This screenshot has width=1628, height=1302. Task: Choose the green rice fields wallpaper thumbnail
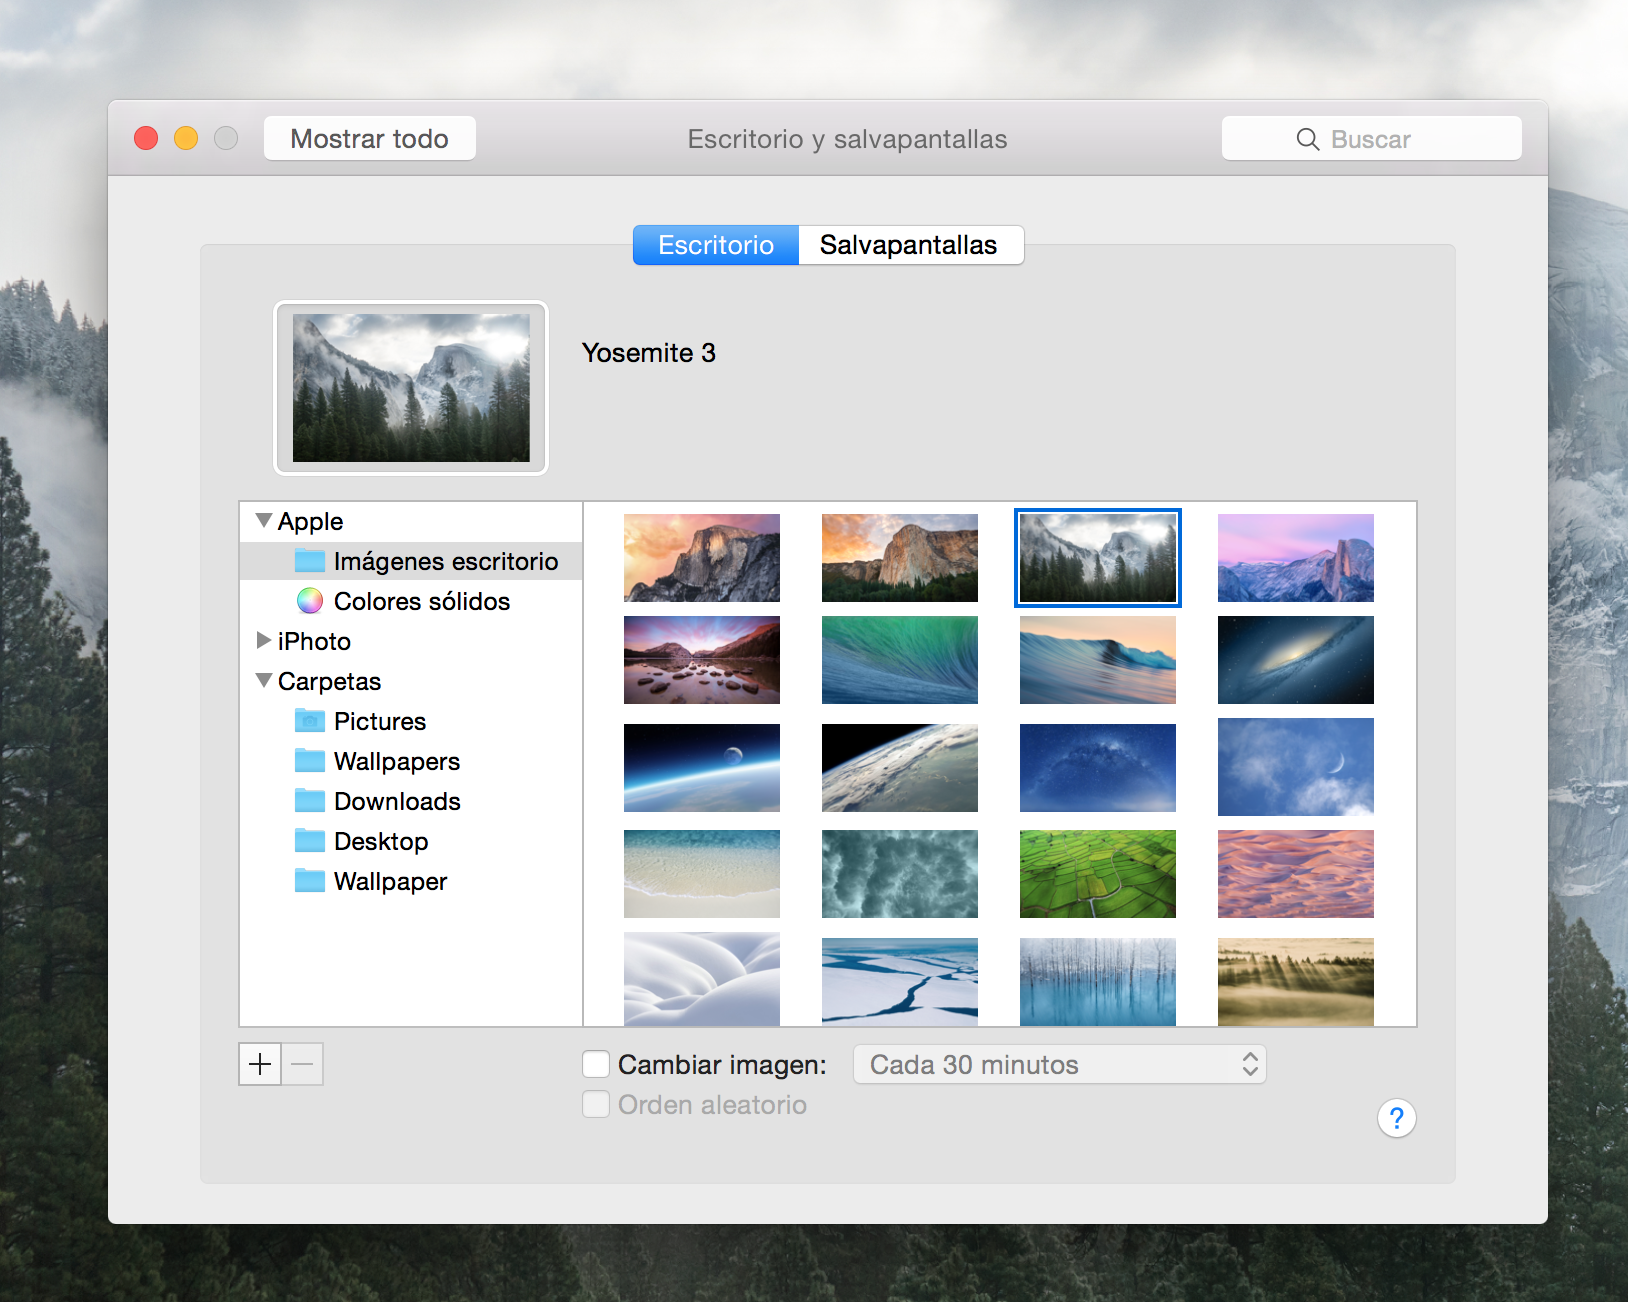[1097, 874]
